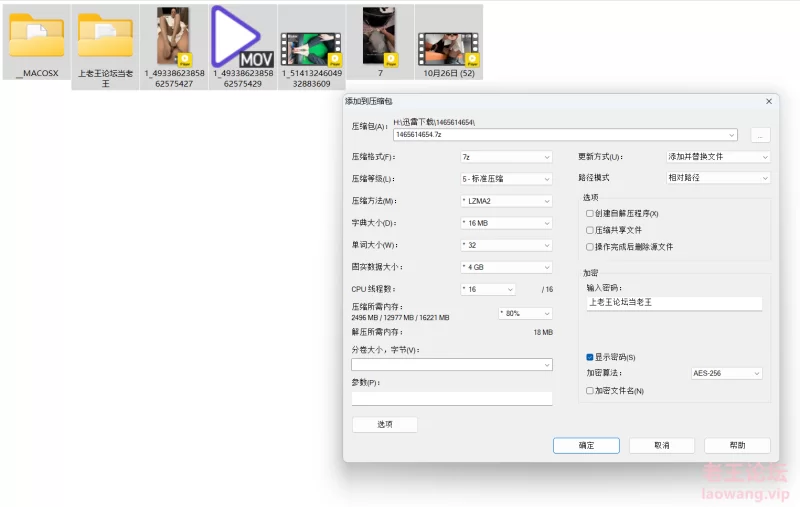Toggle the 显示密码 checkbox
800x507 pixels.
(590, 357)
